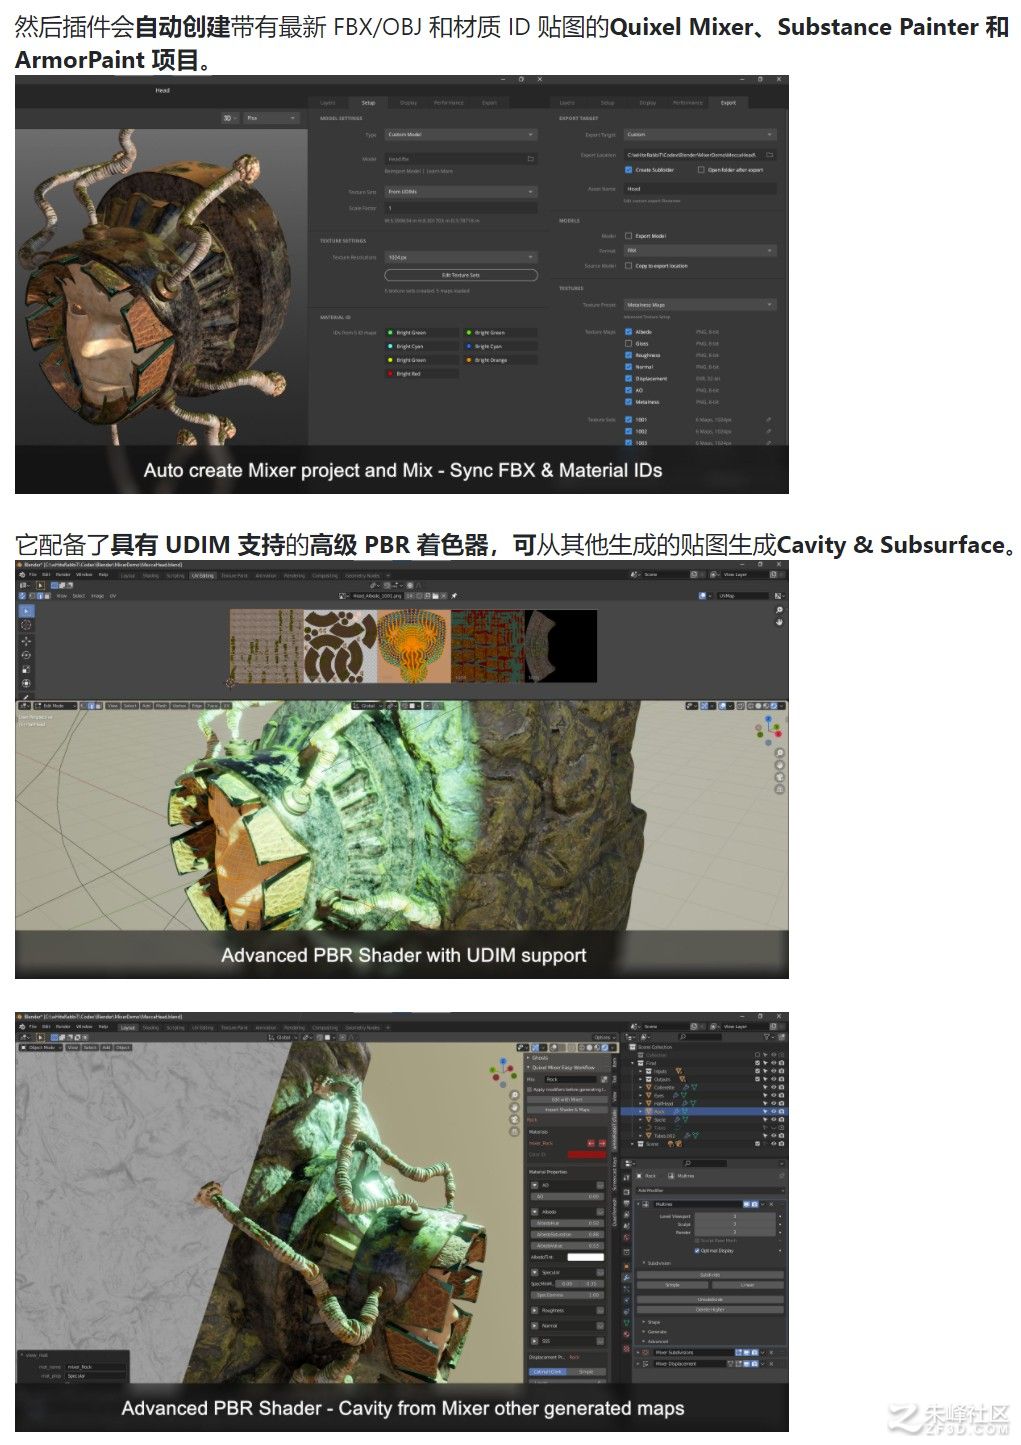Viewport: 1021px width, 1445px height.
Task: Click the UV editor zoom magnifier icon
Action: tap(779, 609)
